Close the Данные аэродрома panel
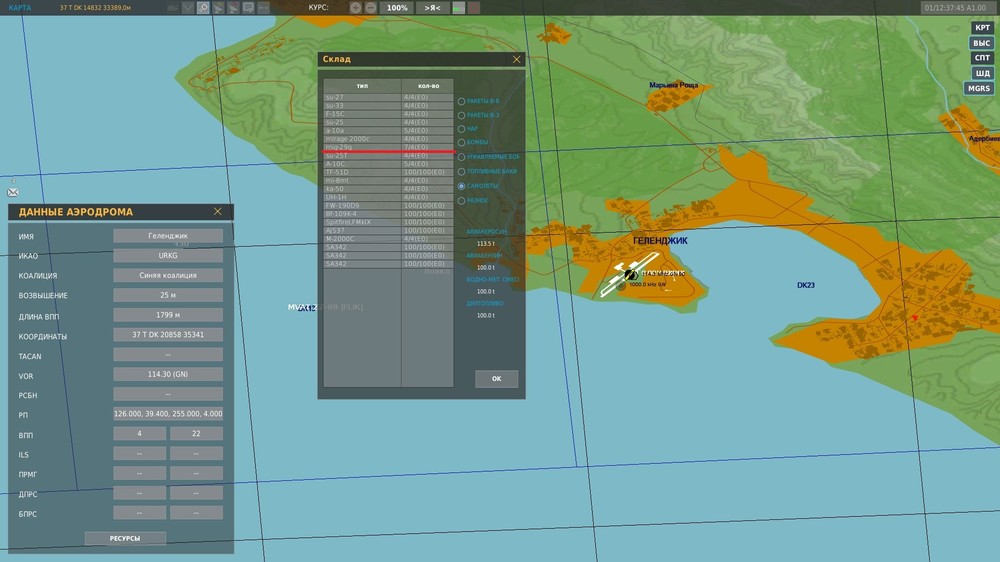The height and width of the screenshot is (562, 1000). (218, 212)
